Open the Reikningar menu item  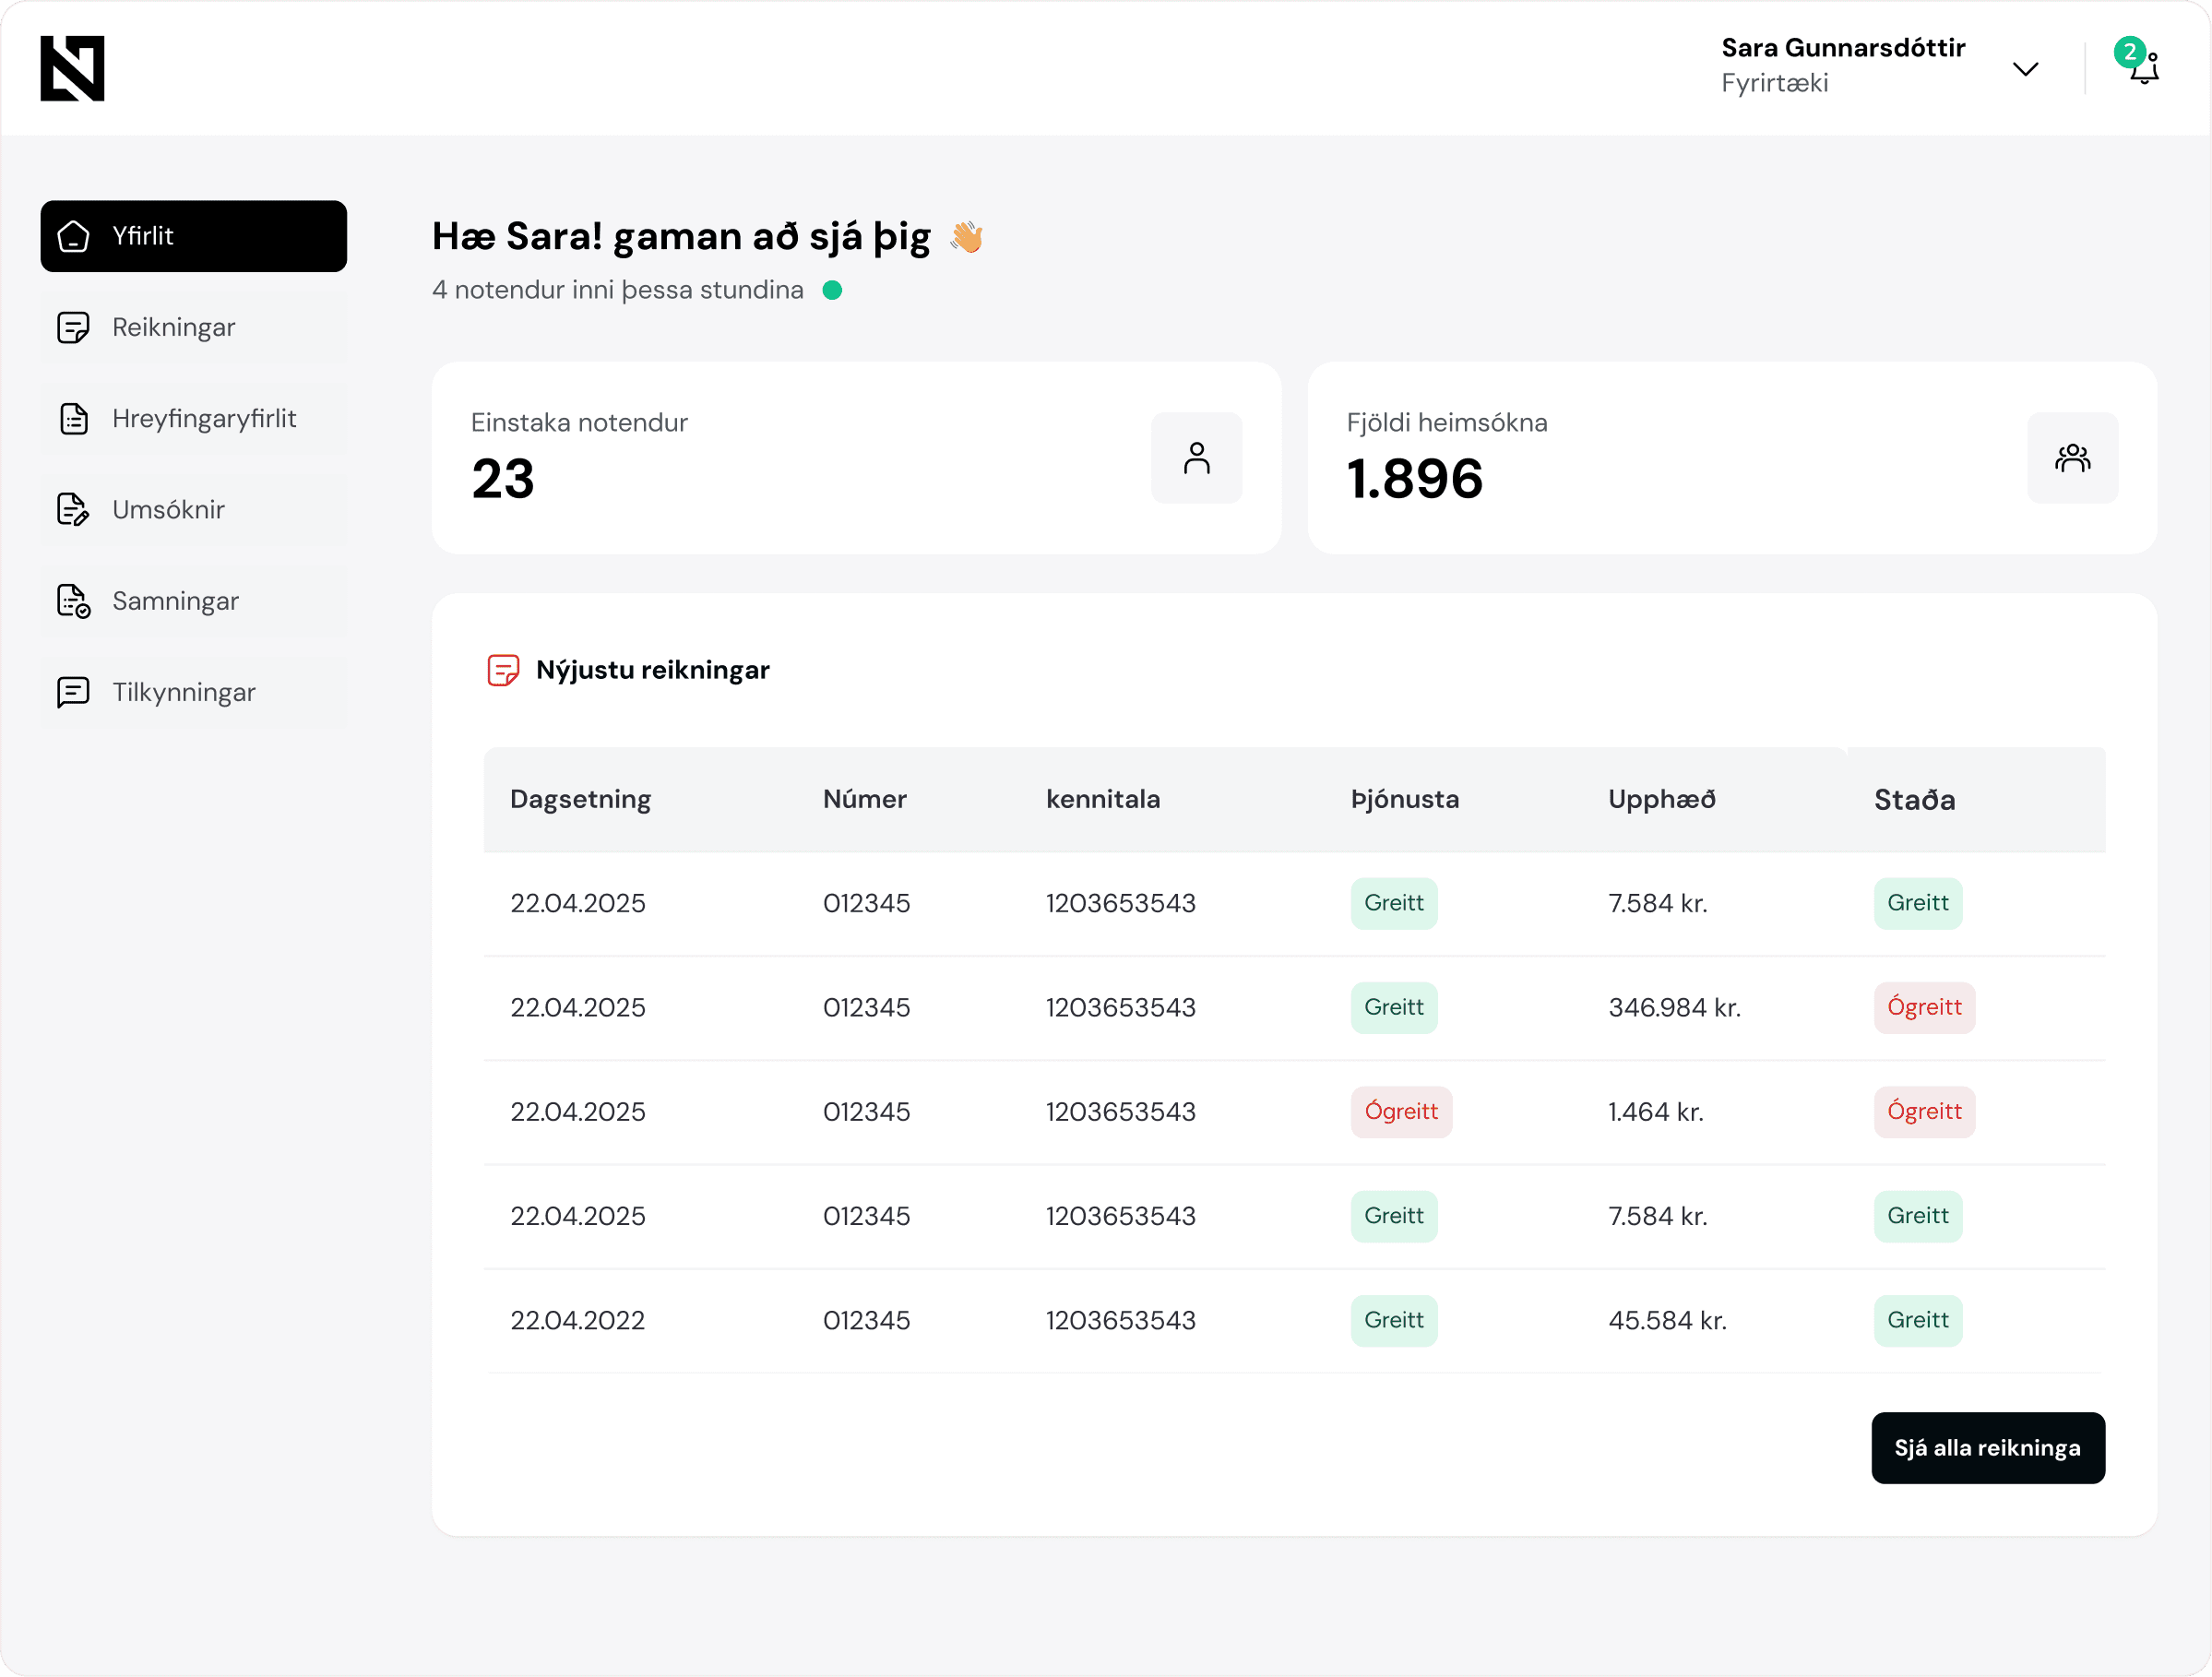point(173,327)
